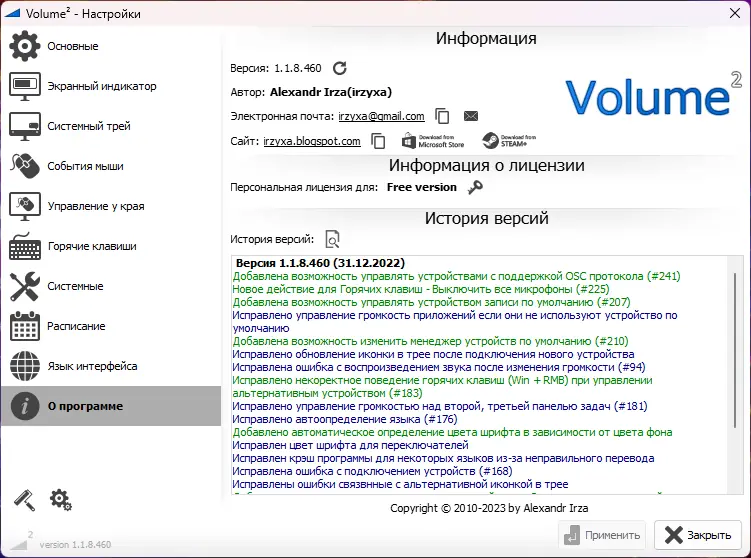Click the Версия 1.1.8.460 (31.12.2022) heading
This screenshot has height=558, width=751.
tap(320, 263)
